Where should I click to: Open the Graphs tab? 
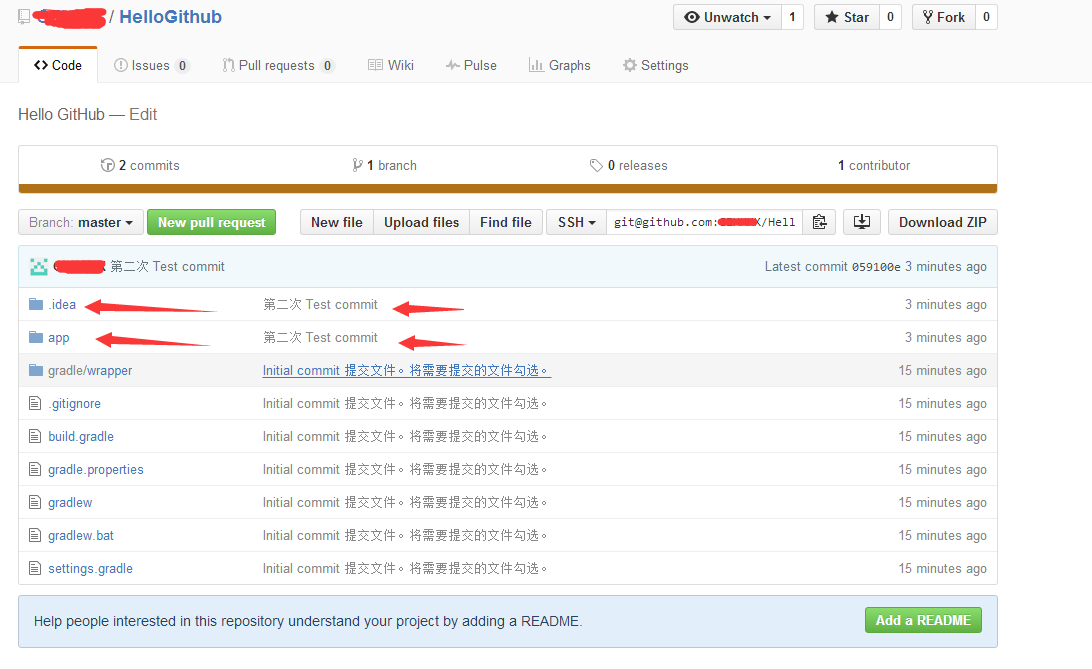[559, 65]
